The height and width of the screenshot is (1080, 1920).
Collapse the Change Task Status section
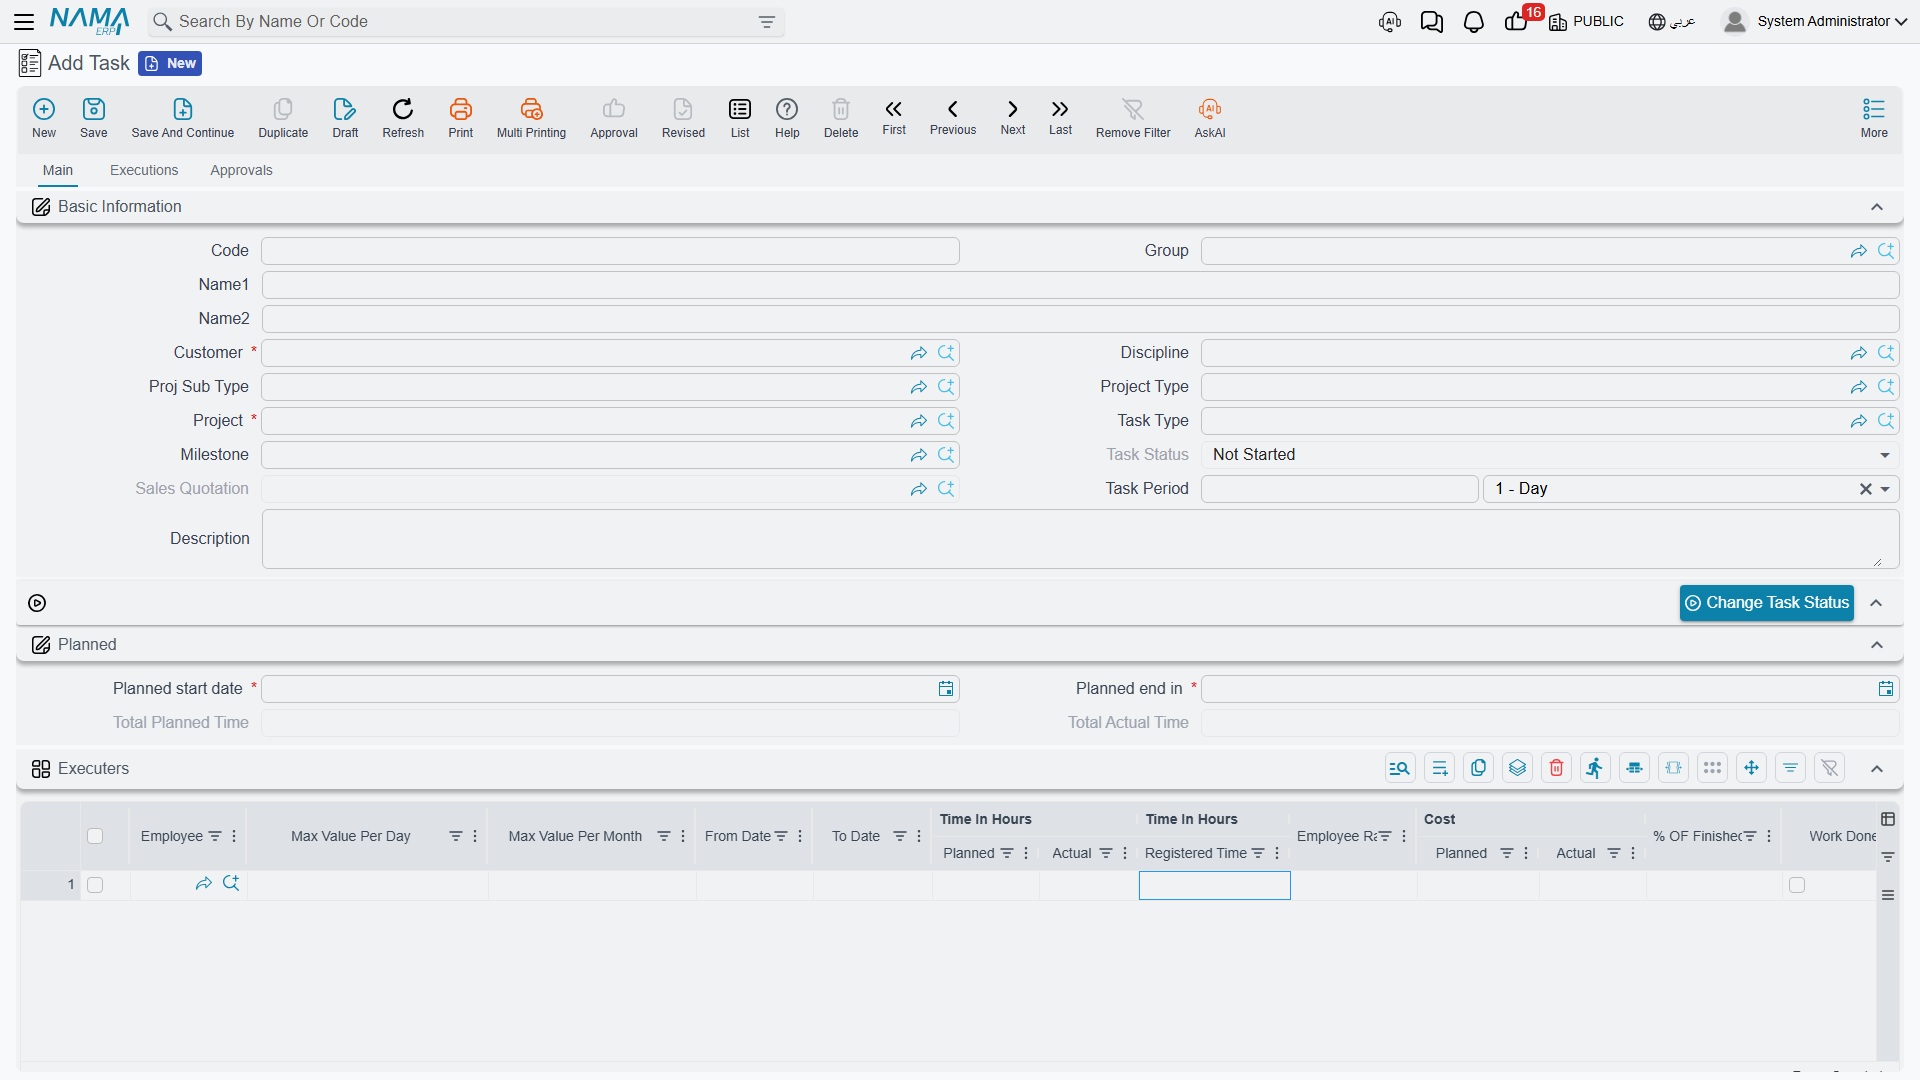[x=1877, y=603]
